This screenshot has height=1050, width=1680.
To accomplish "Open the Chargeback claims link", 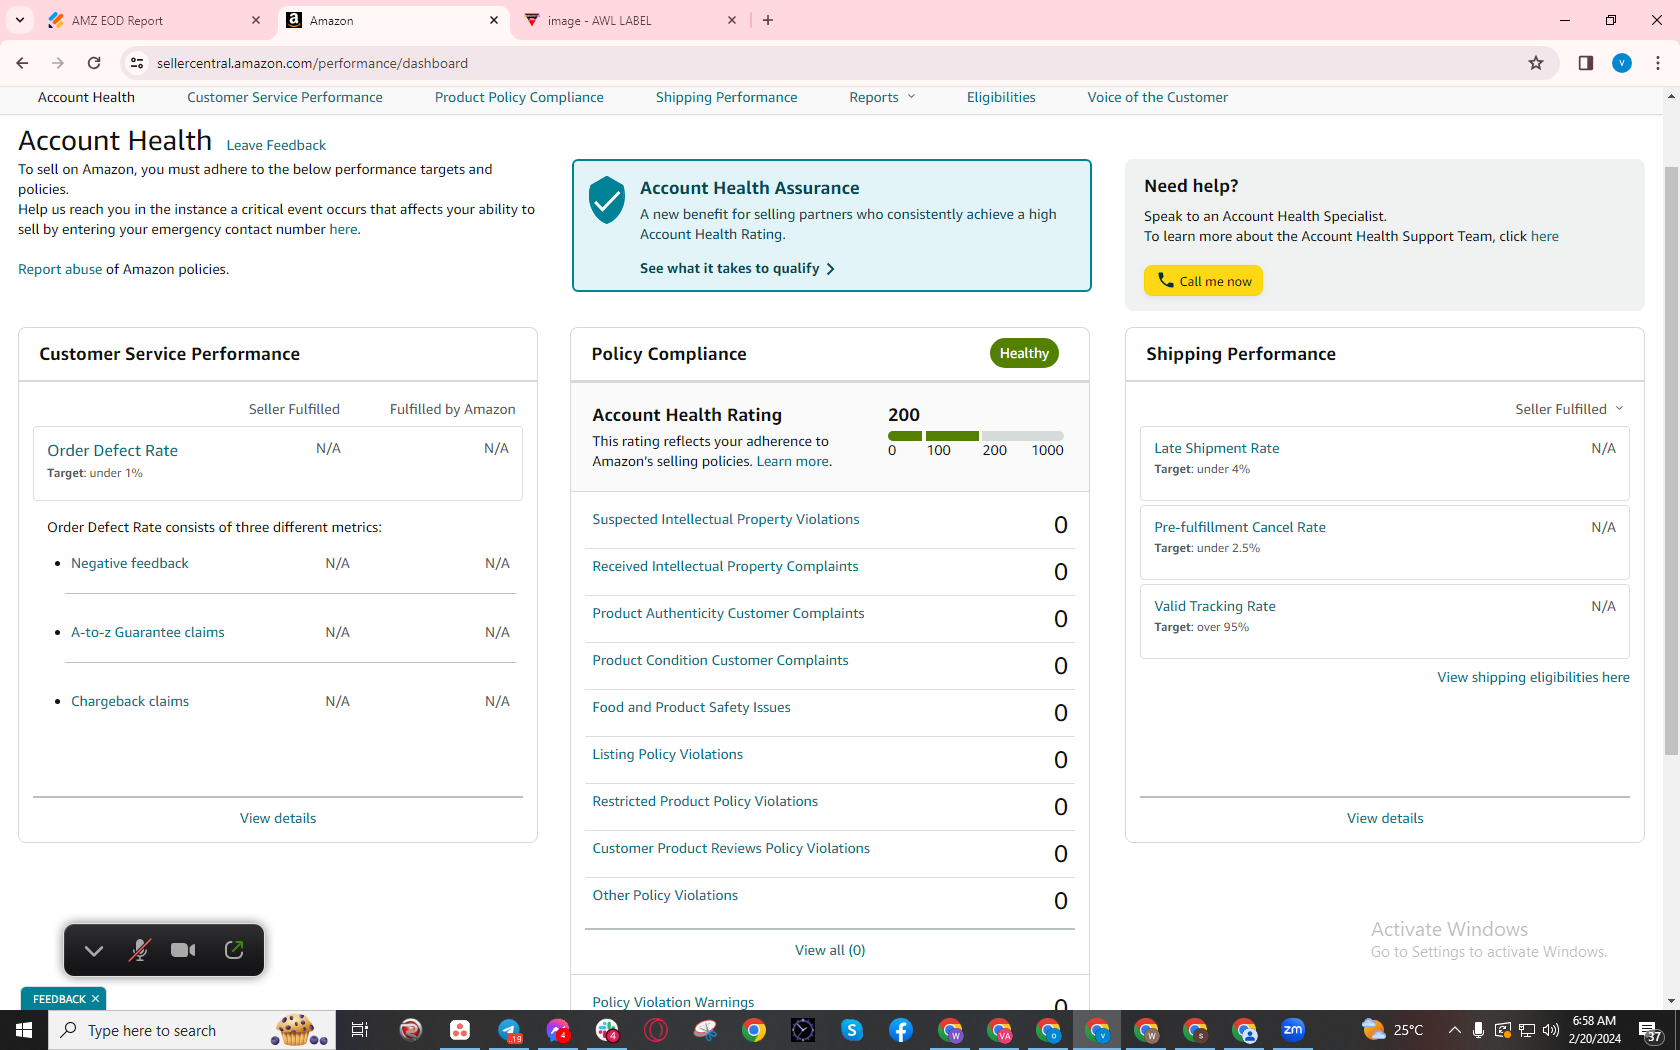I will coord(130,701).
